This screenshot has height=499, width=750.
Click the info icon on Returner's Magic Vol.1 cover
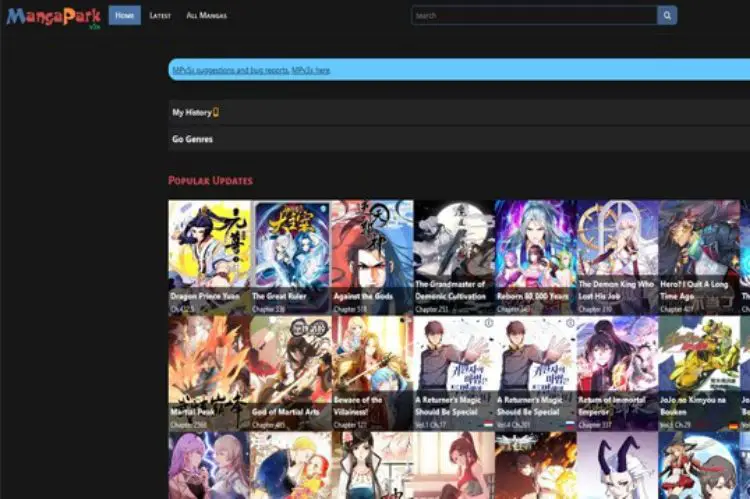tap(488, 323)
